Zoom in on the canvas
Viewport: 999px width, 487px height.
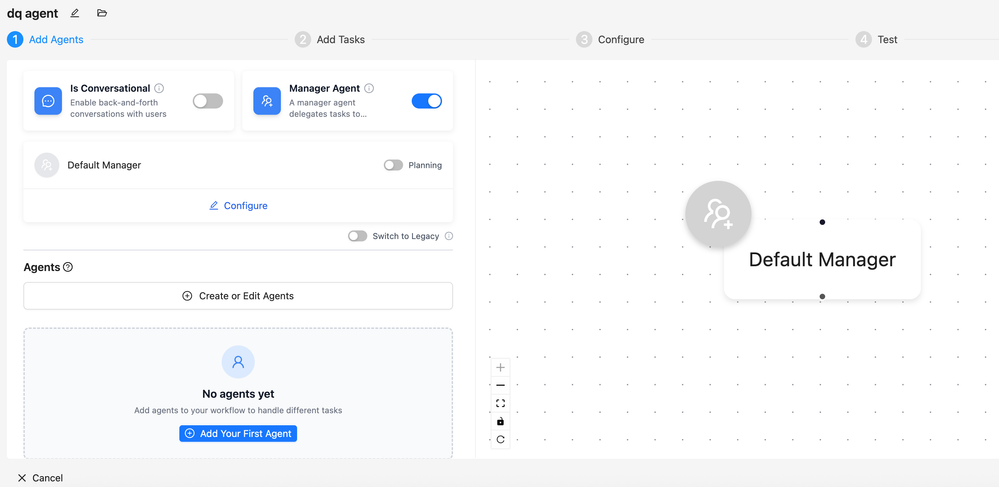pyautogui.click(x=500, y=367)
